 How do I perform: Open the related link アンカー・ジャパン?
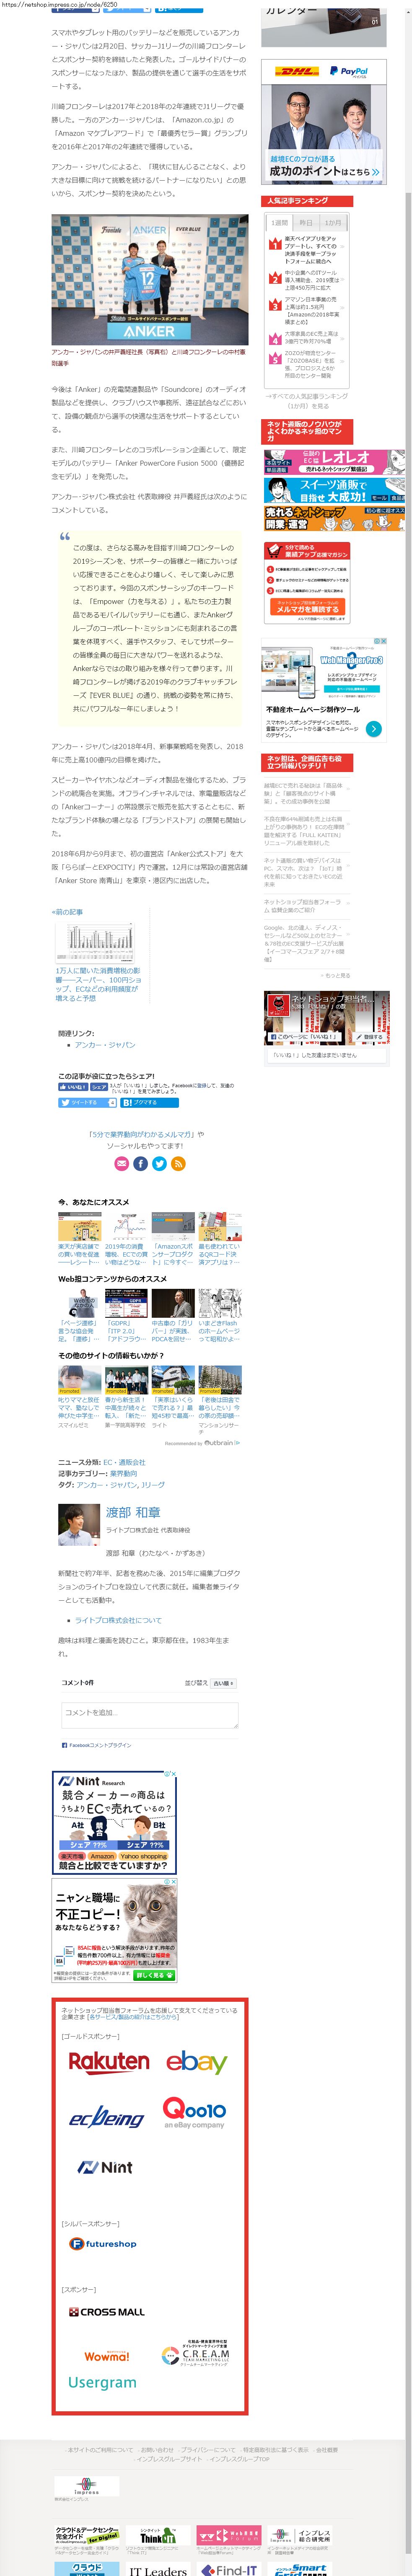coord(105,1045)
